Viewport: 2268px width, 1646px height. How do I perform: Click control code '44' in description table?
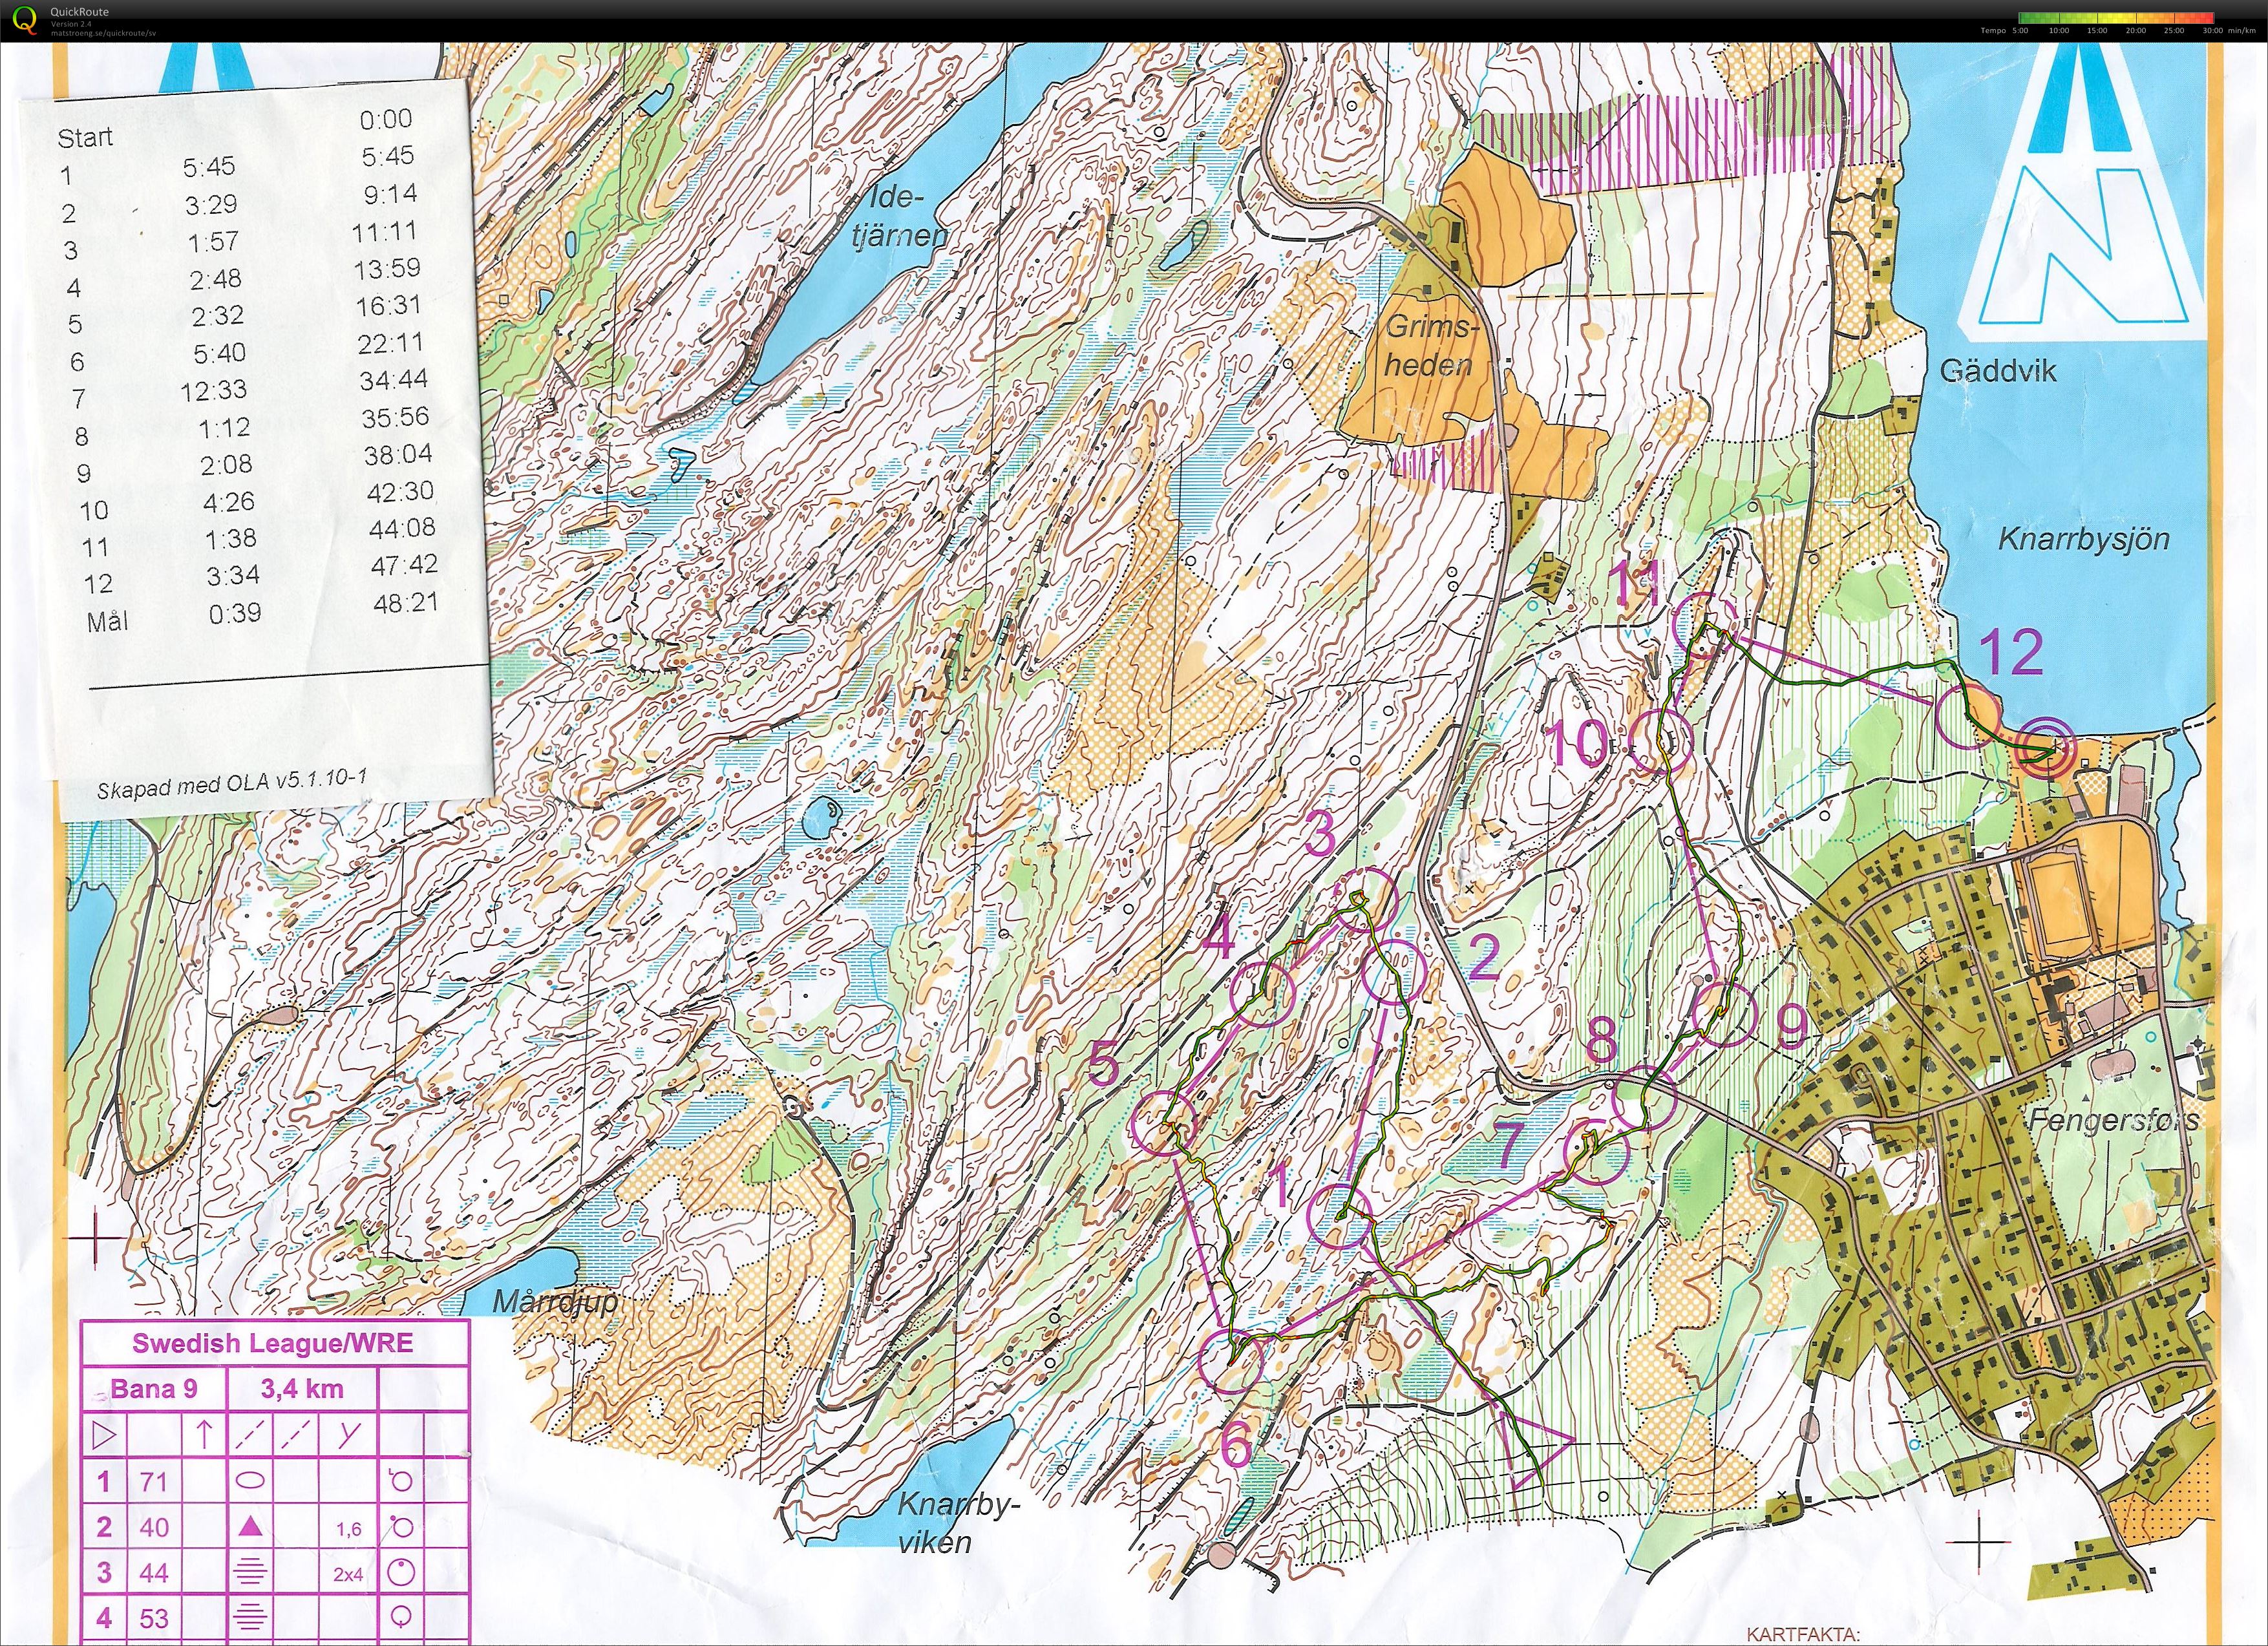point(153,1573)
